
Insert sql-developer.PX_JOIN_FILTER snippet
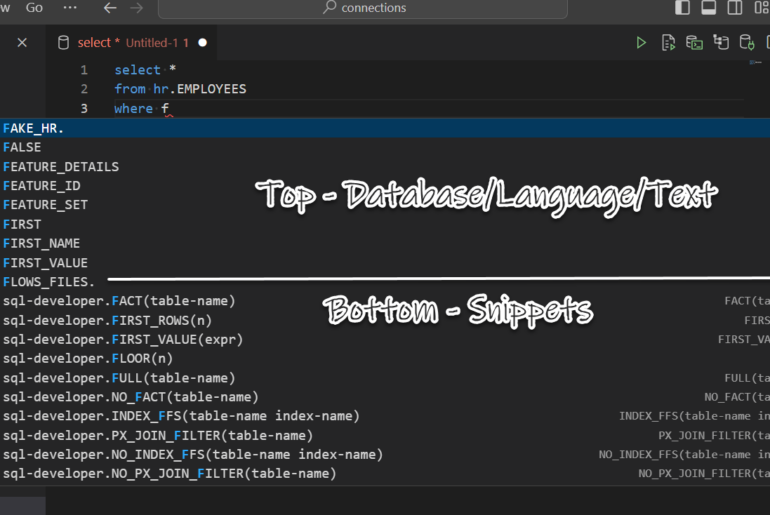point(385,435)
